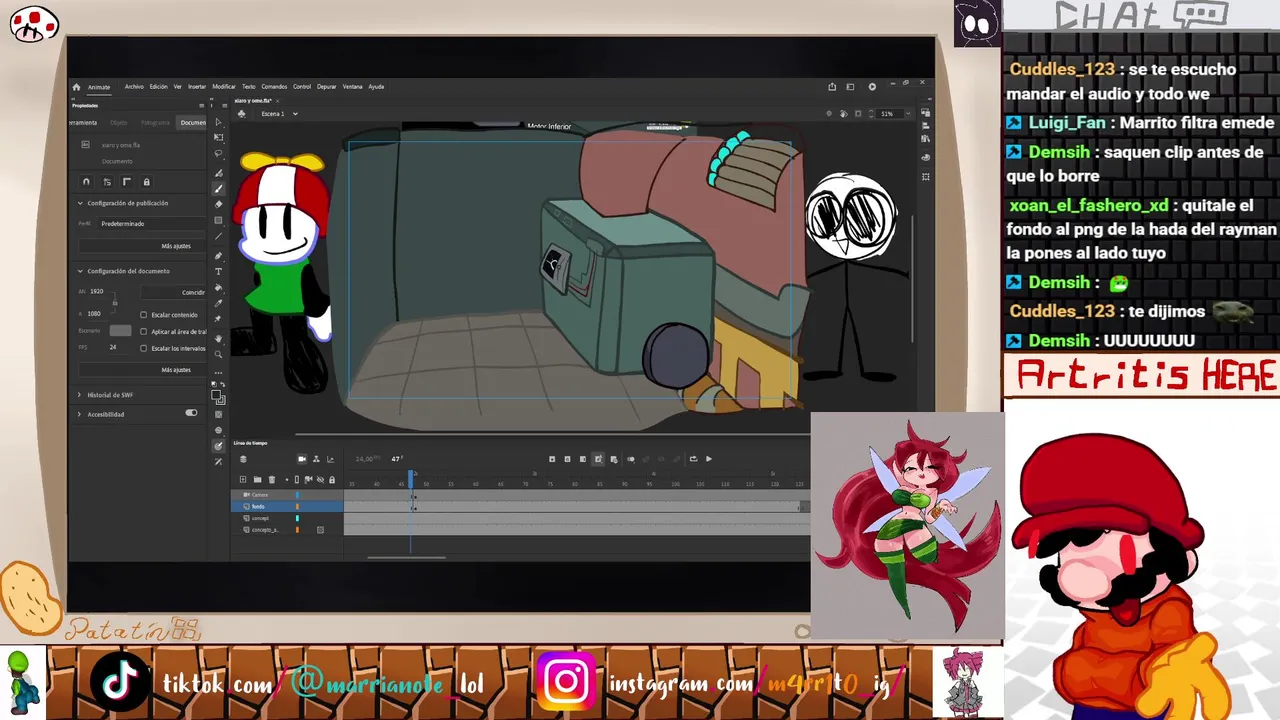Click the camera icon in timeline header
Image resolution: width=1280 pixels, height=720 pixels.
click(x=302, y=459)
